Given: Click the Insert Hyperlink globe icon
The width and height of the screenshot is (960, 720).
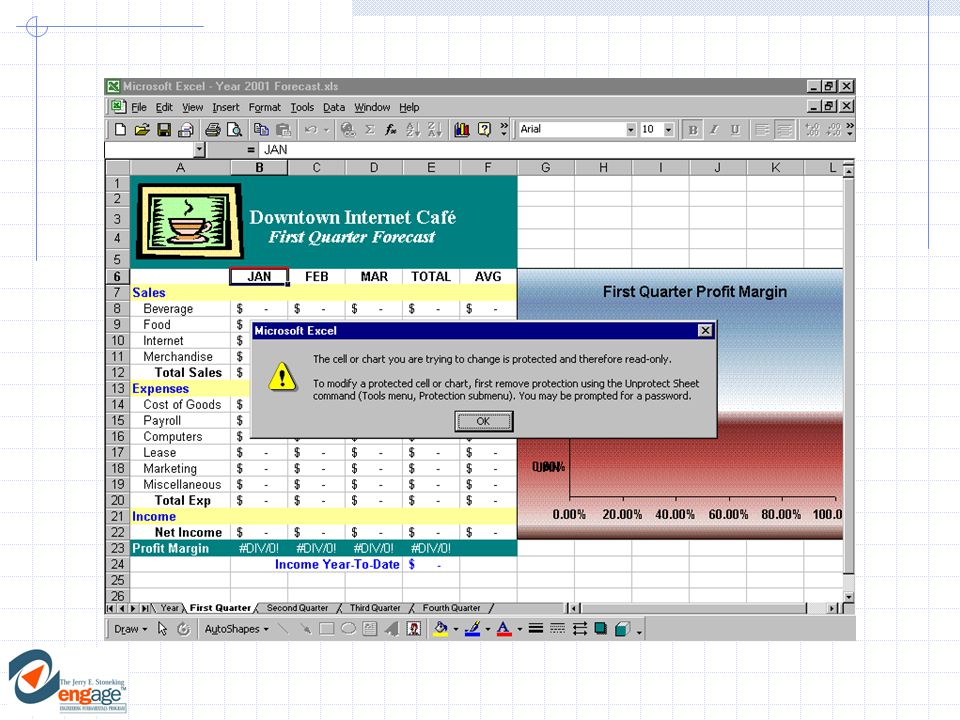Looking at the screenshot, I should pos(348,129).
